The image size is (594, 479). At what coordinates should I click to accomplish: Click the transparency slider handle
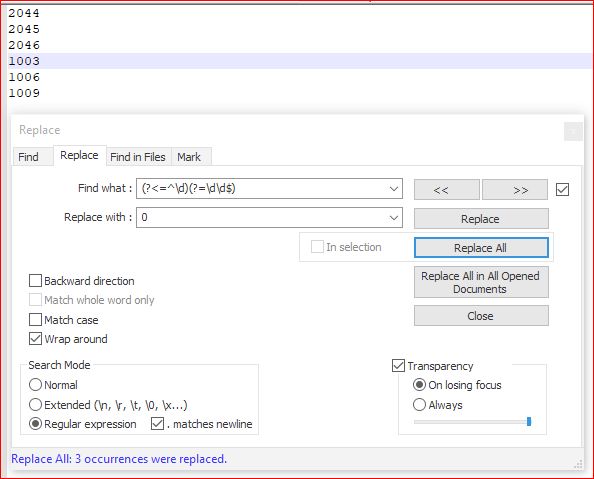[529, 421]
